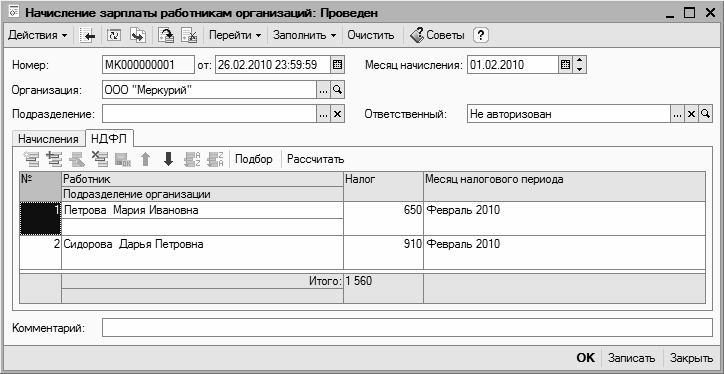The image size is (724, 374).
Task: Click the Налог column header
Action: point(383,187)
